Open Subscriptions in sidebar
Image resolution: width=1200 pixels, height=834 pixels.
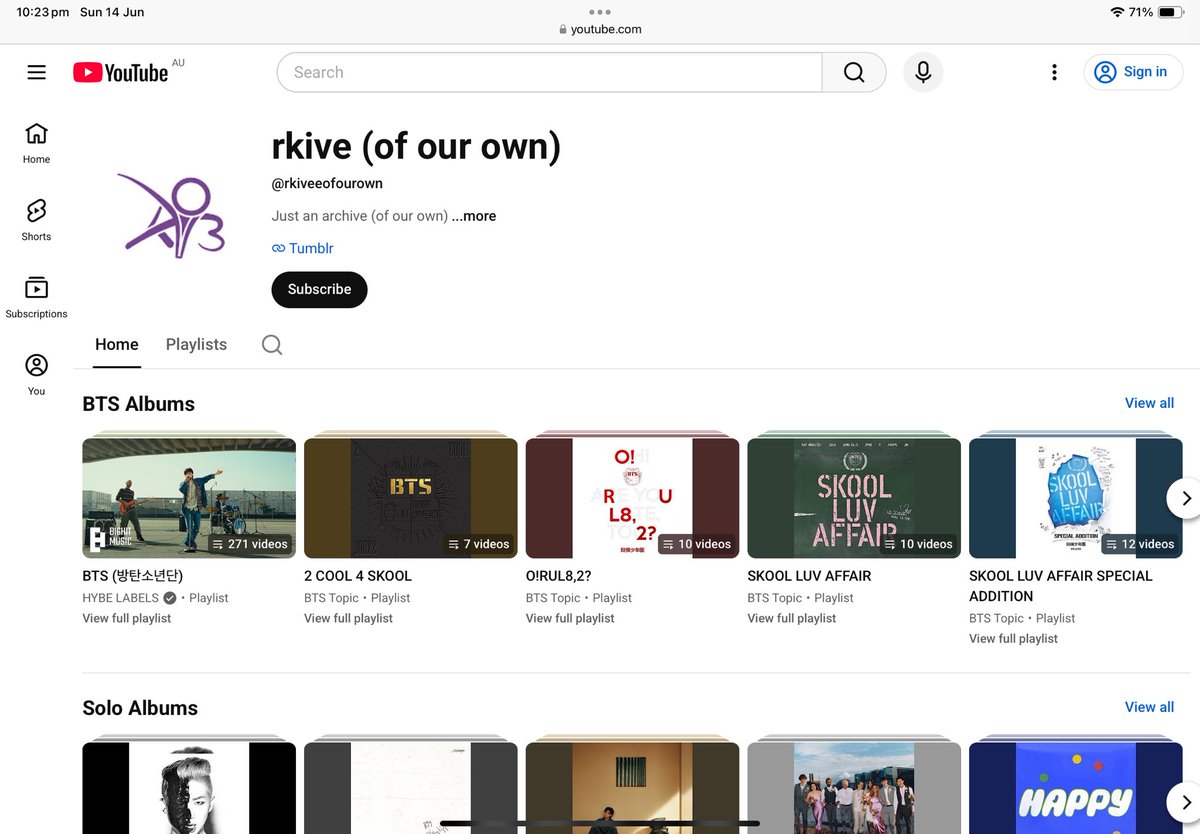[36, 297]
